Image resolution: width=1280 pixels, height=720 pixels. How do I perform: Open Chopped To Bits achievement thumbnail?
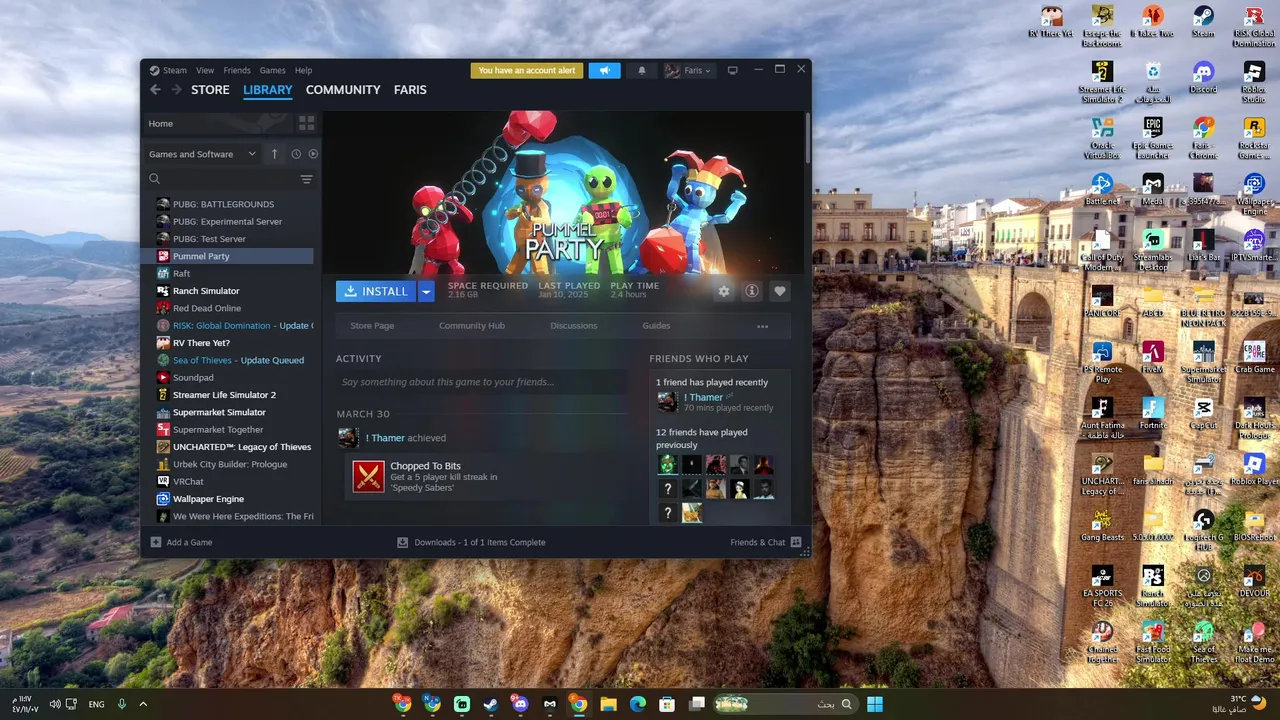point(369,476)
